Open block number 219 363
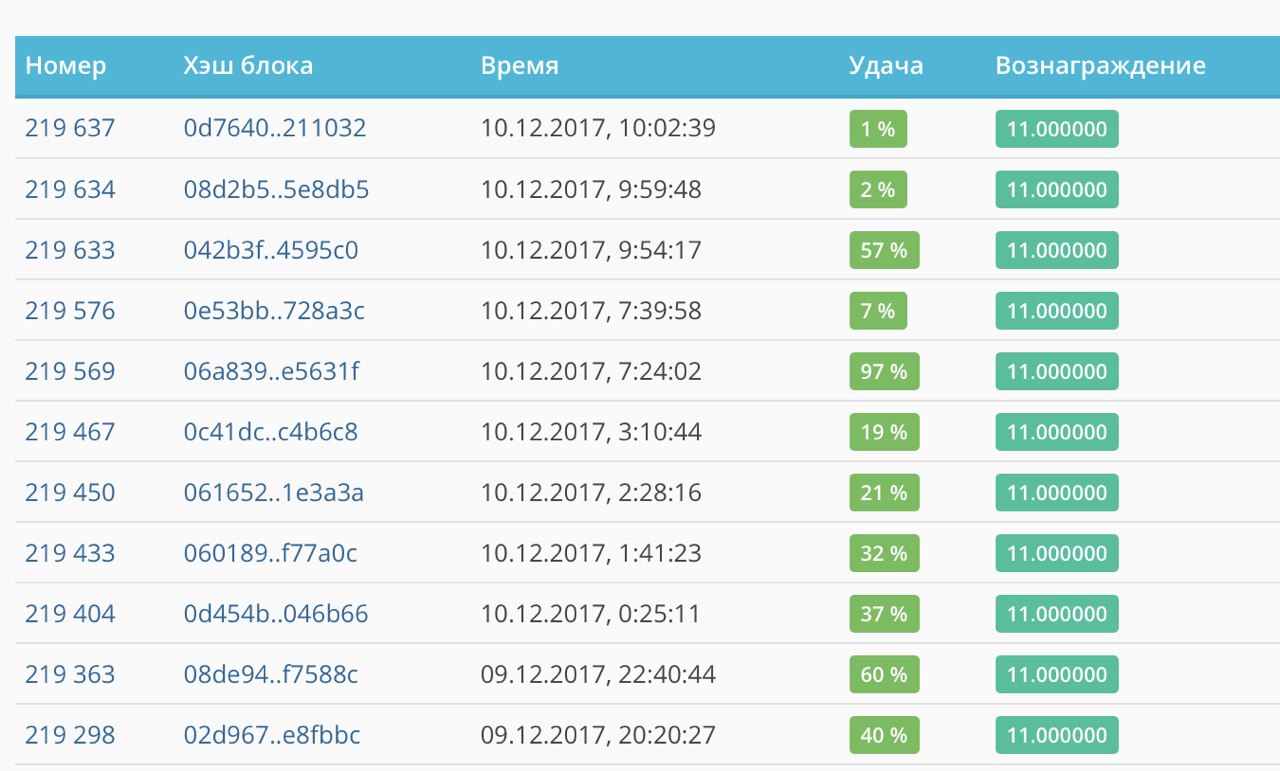Image resolution: width=1280 pixels, height=771 pixels. (x=70, y=675)
